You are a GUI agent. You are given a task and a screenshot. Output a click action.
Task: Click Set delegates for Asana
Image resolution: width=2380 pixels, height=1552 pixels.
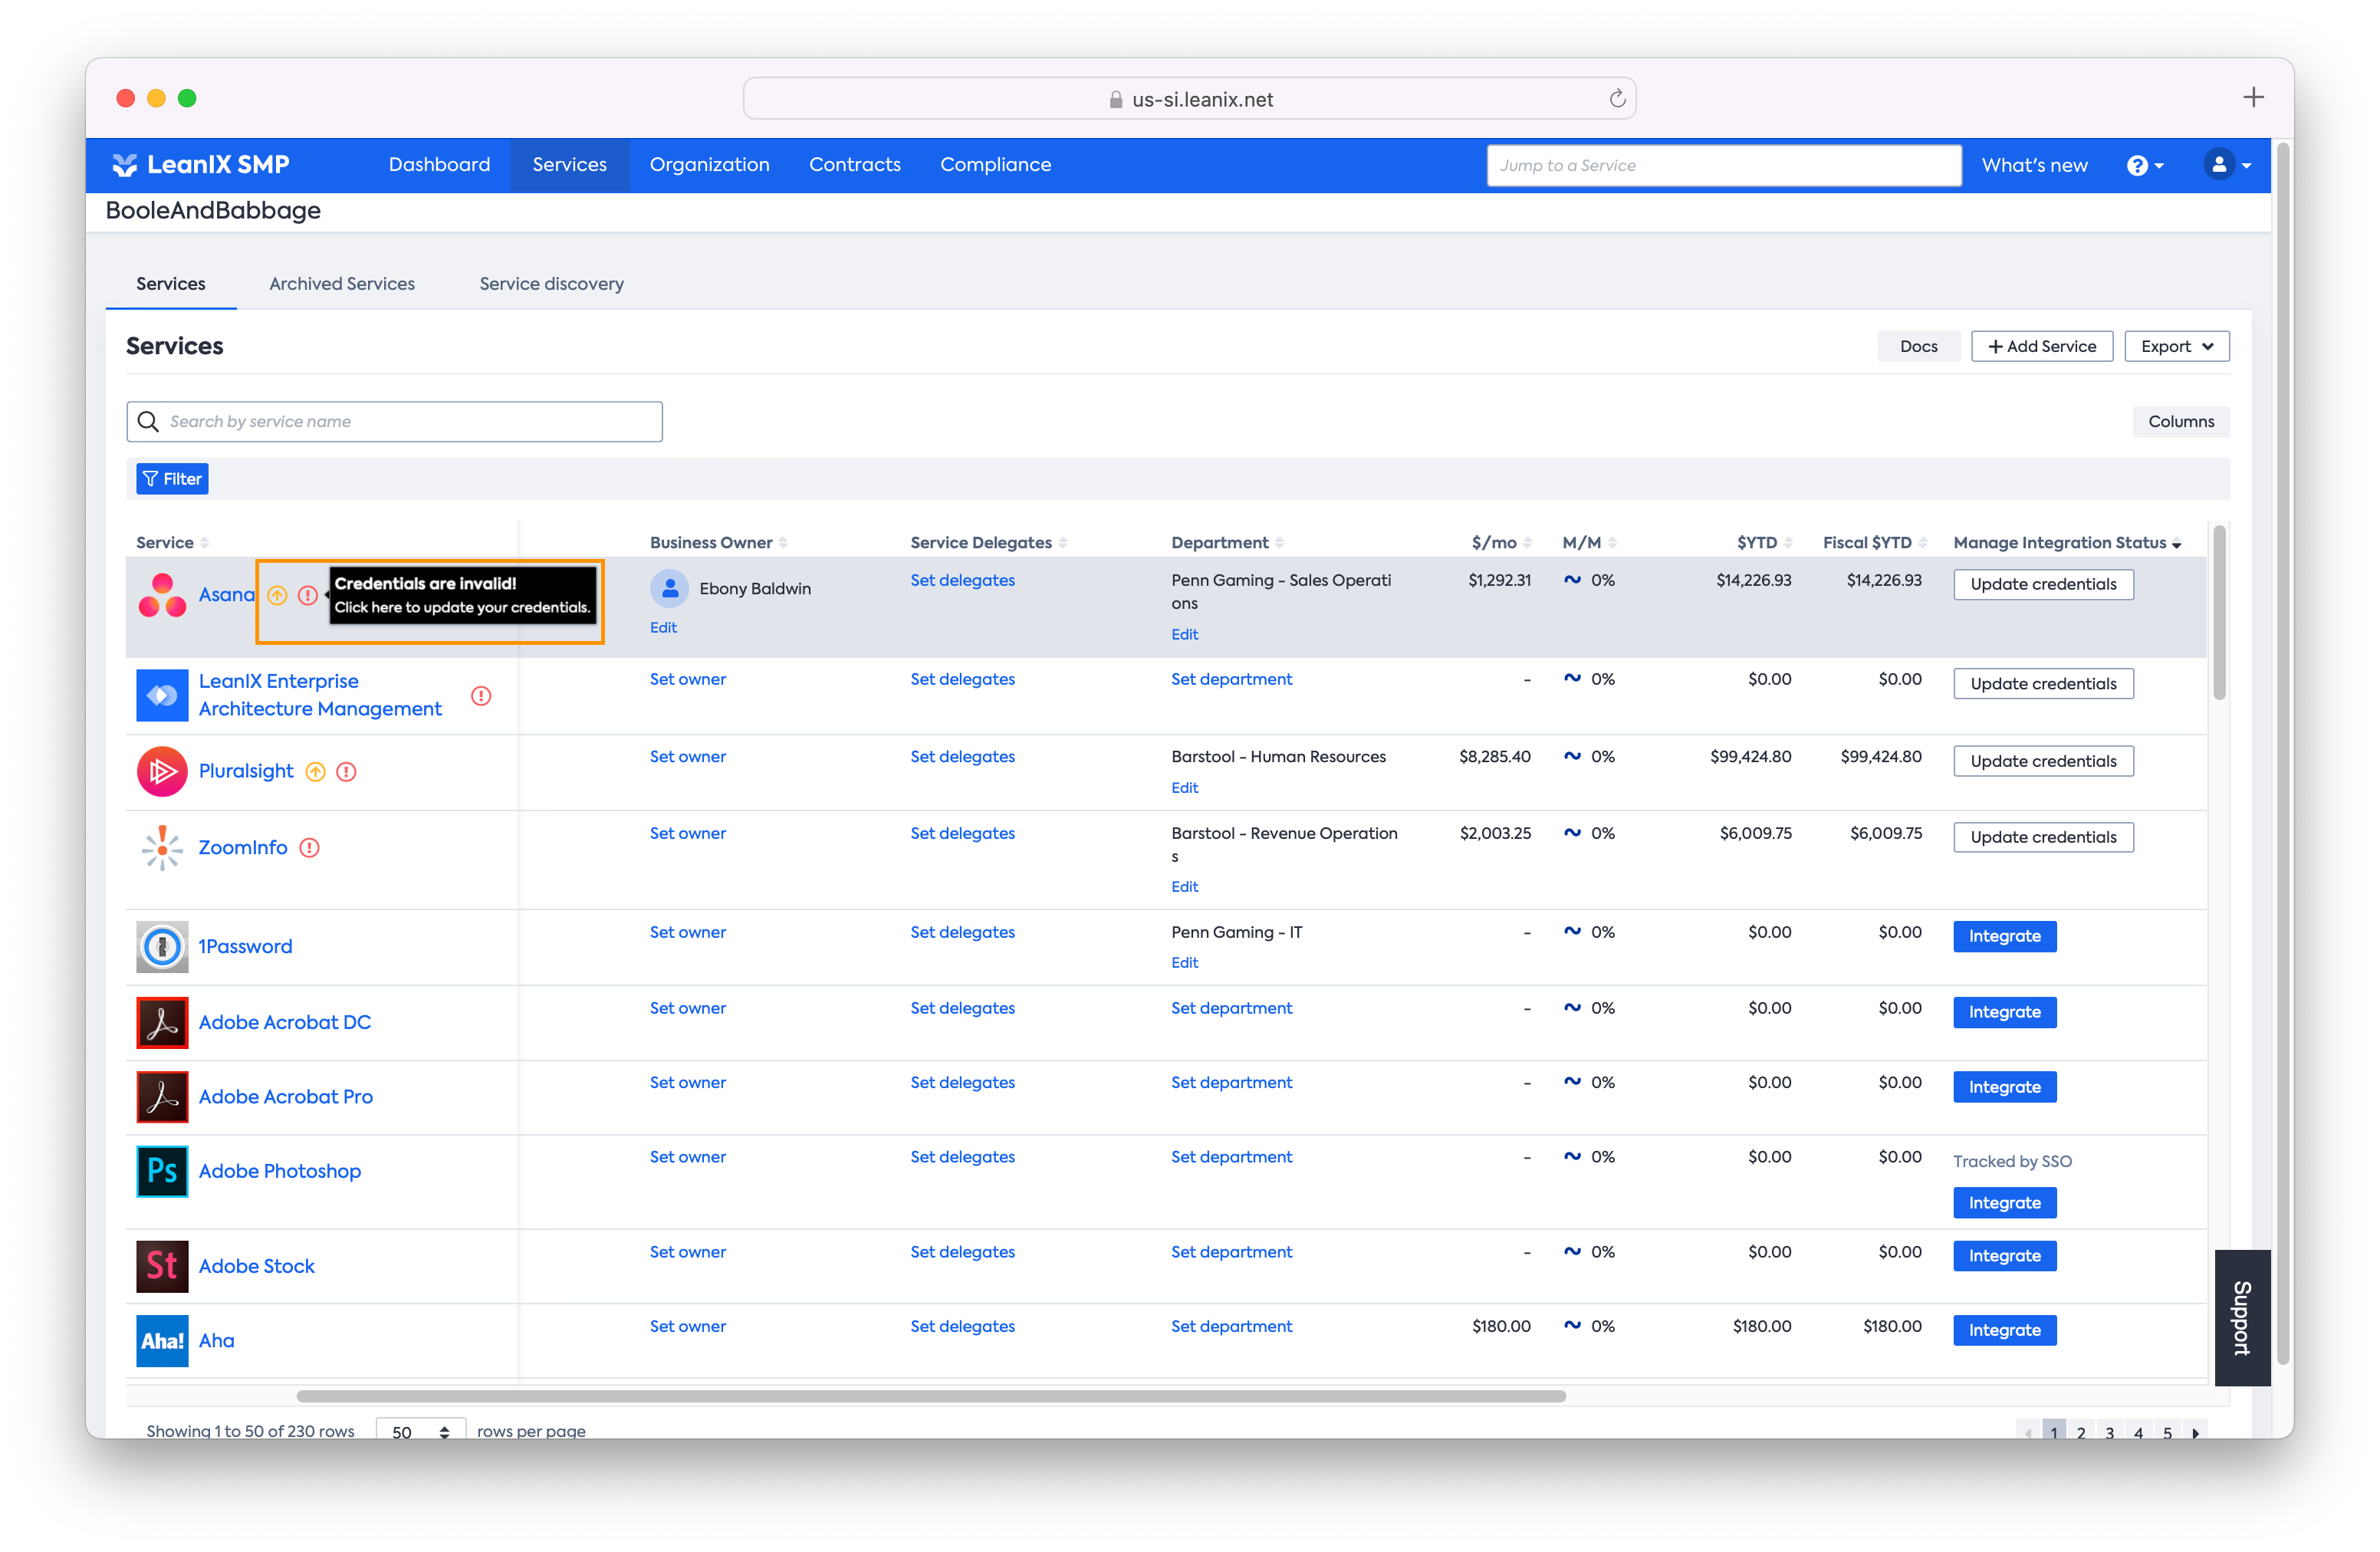[962, 580]
